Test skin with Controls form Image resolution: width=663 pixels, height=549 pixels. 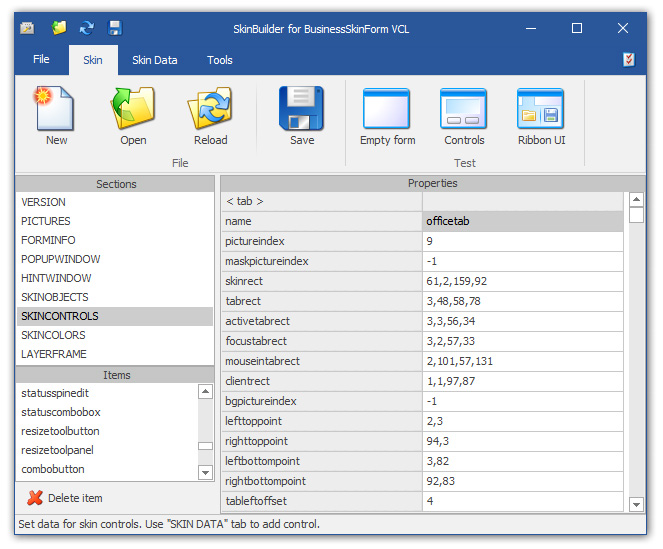point(463,109)
